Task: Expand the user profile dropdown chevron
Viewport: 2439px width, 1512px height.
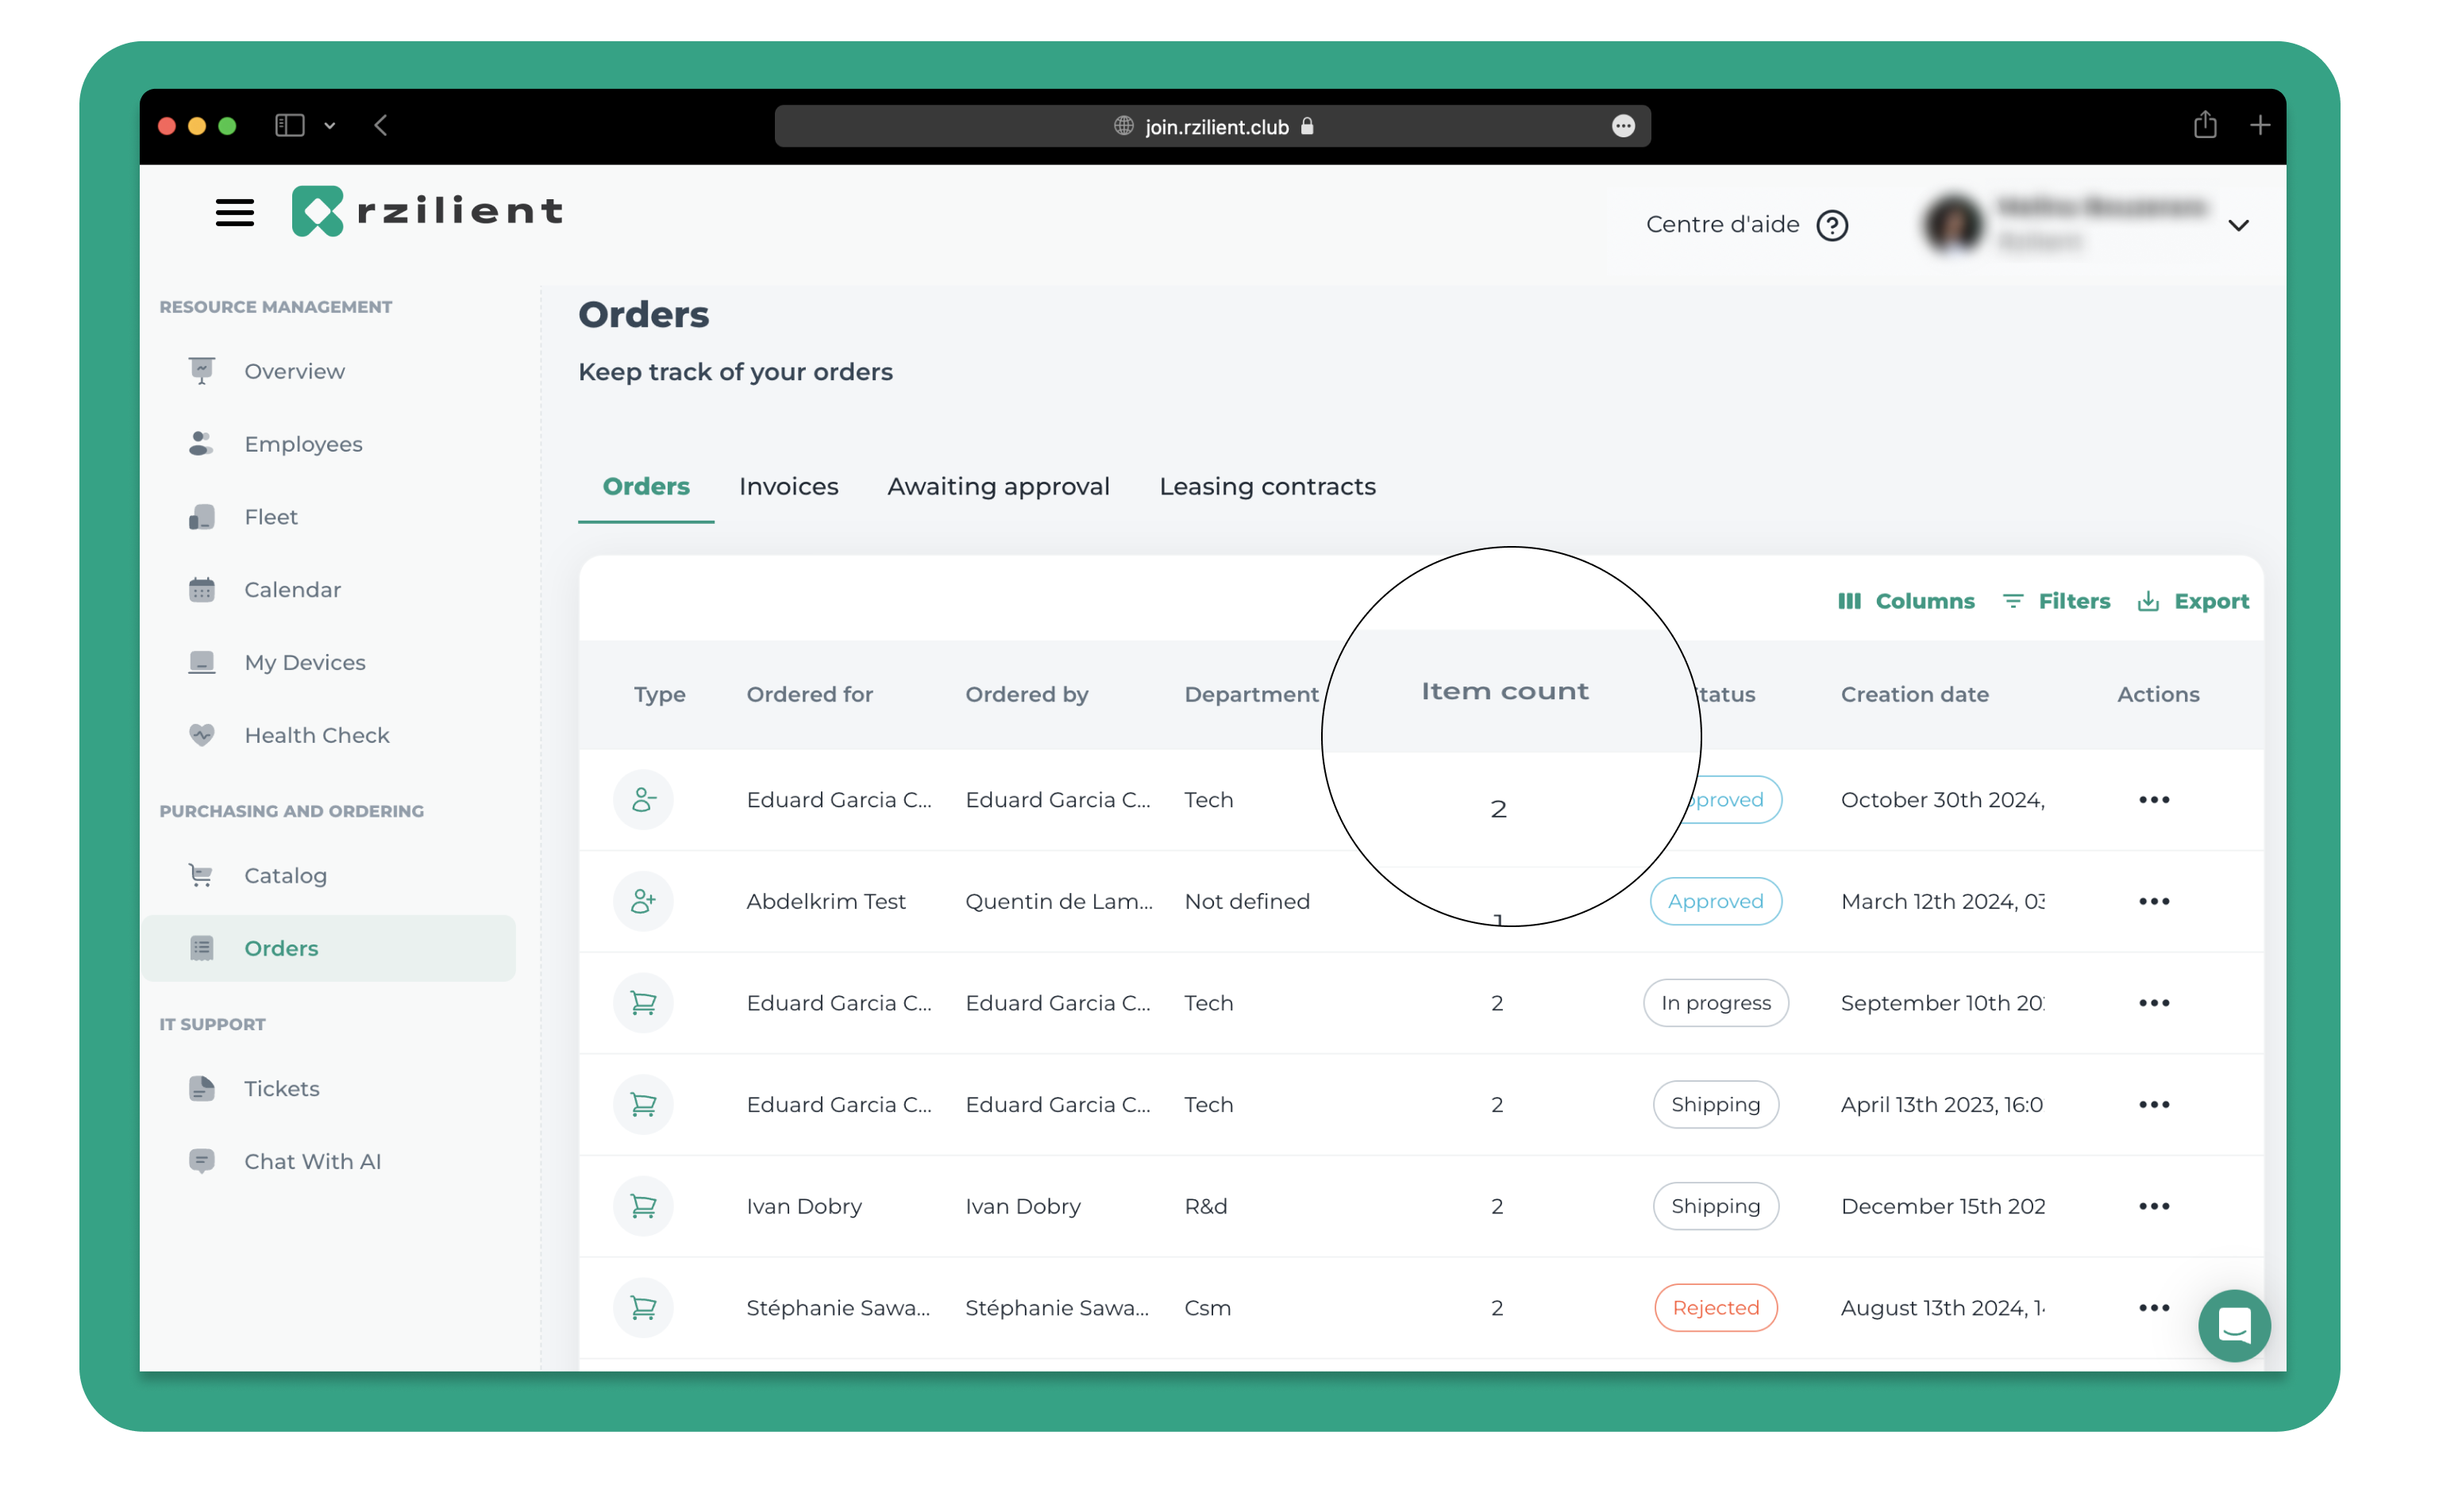Action: [2238, 226]
